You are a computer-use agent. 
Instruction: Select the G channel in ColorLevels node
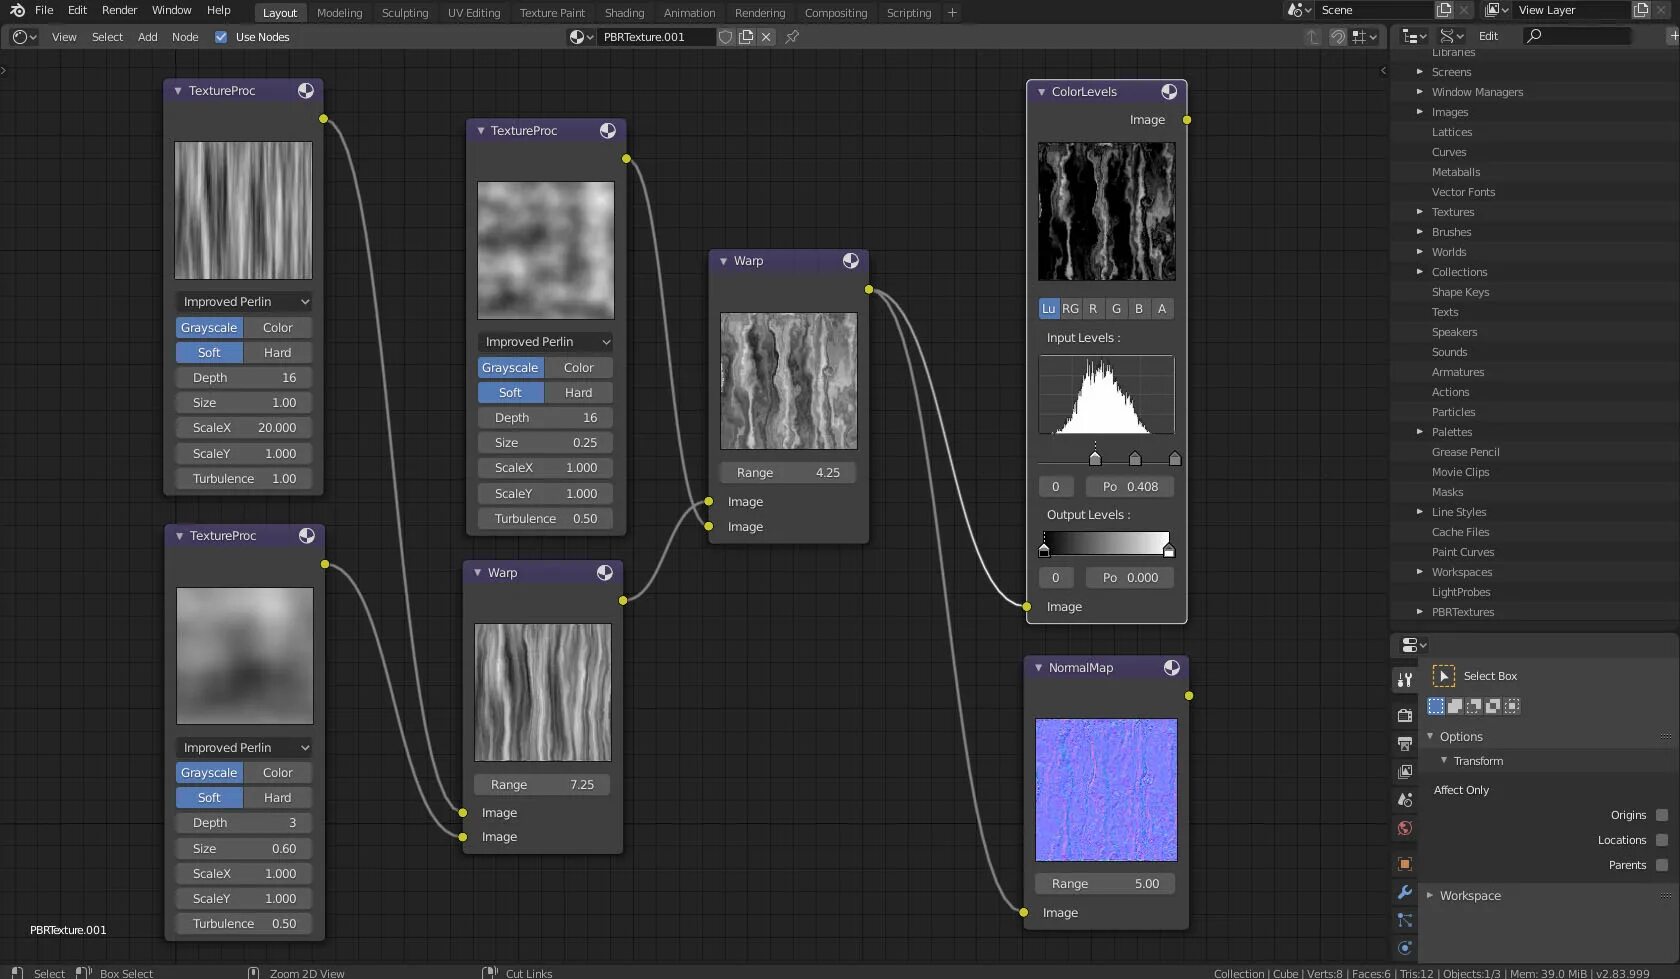1116,309
